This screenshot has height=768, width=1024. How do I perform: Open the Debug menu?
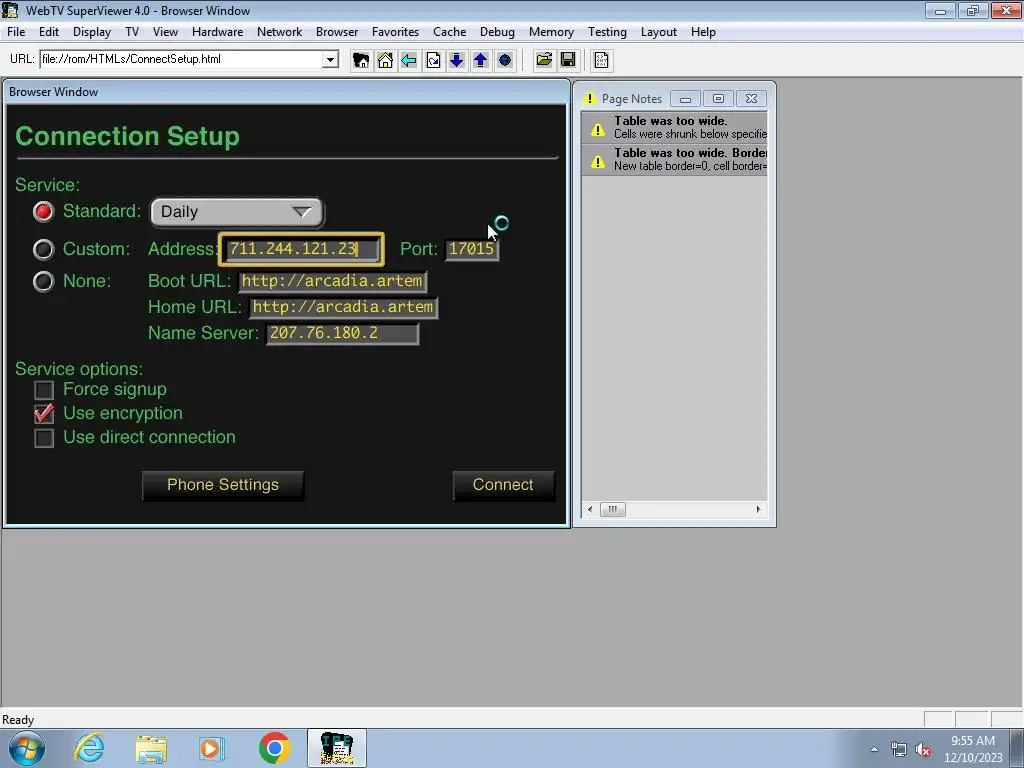click(497, 32)
